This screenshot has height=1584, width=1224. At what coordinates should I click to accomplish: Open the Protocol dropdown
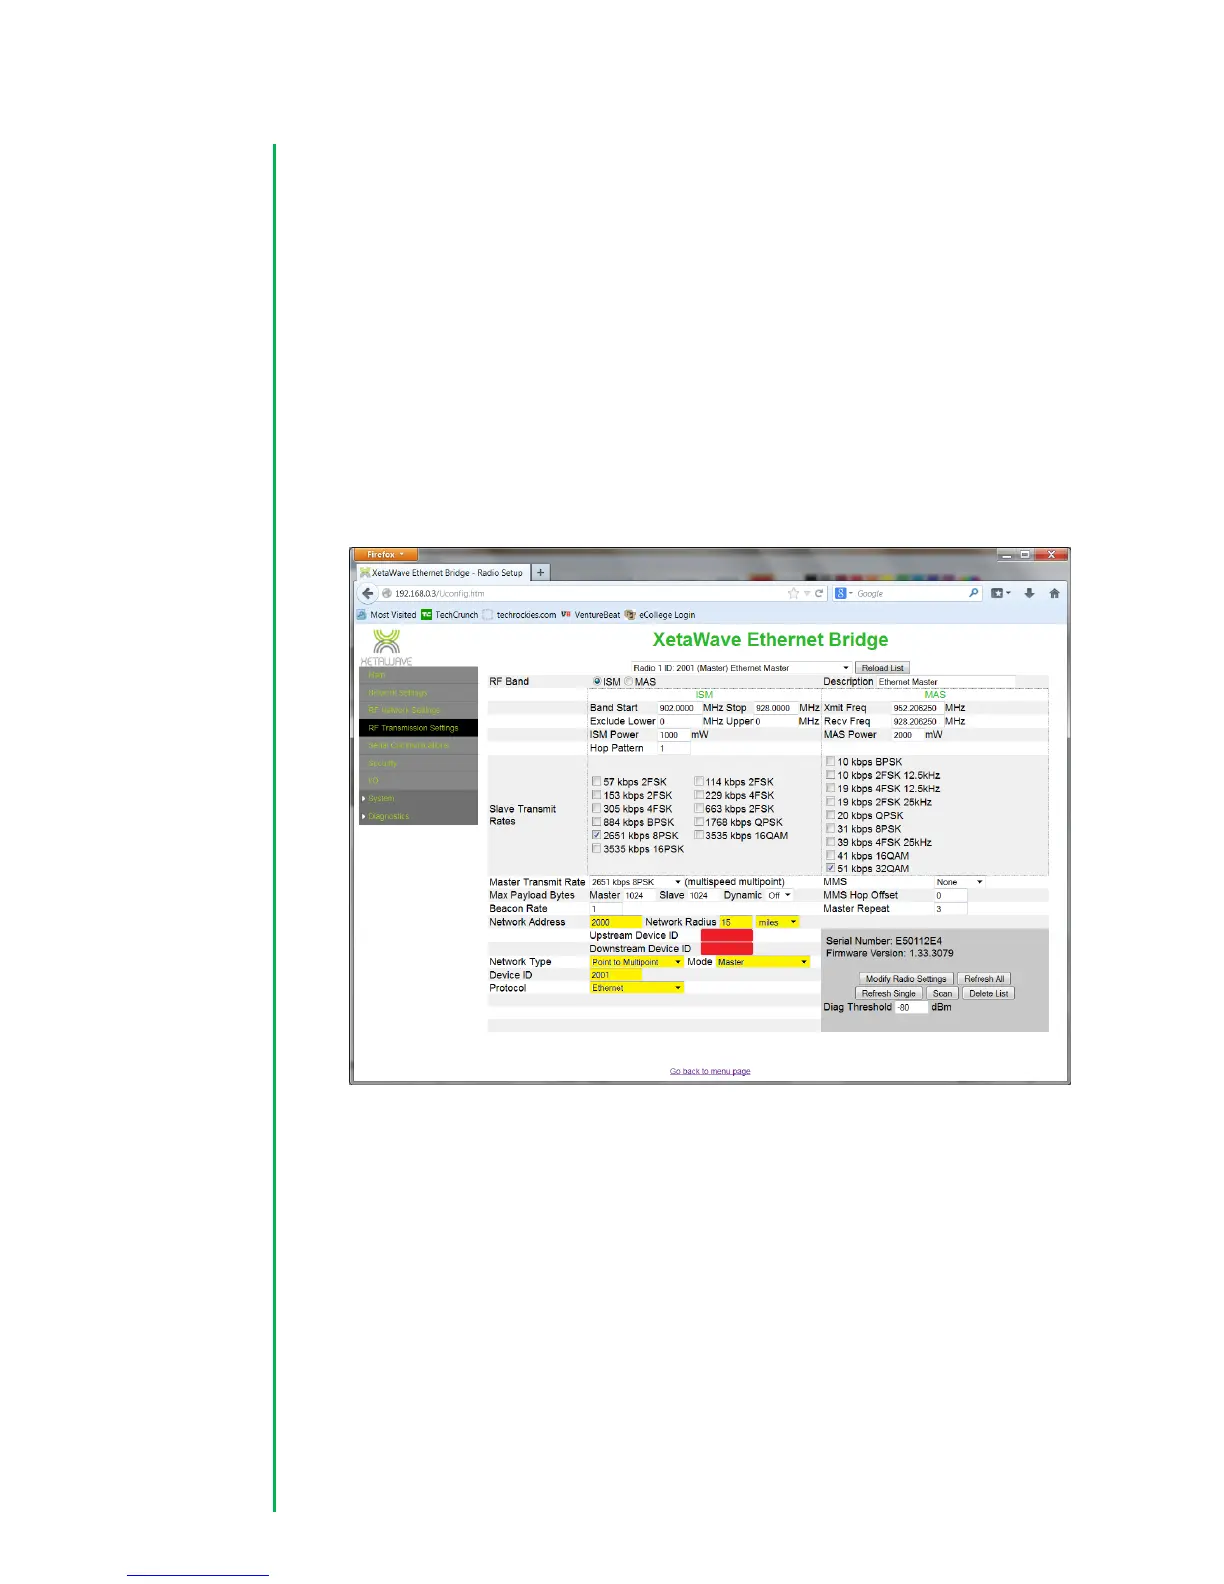pyautogui.click(x=637, y=988)
